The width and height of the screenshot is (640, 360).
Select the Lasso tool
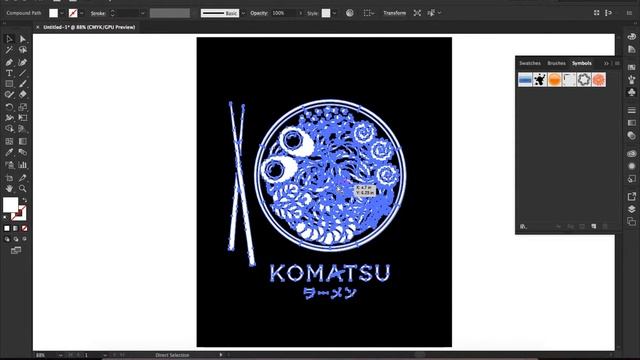[22, 50]
